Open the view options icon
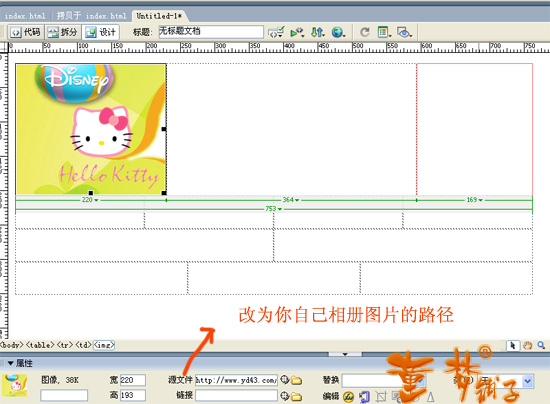550x404 pixels. point(384,32)
